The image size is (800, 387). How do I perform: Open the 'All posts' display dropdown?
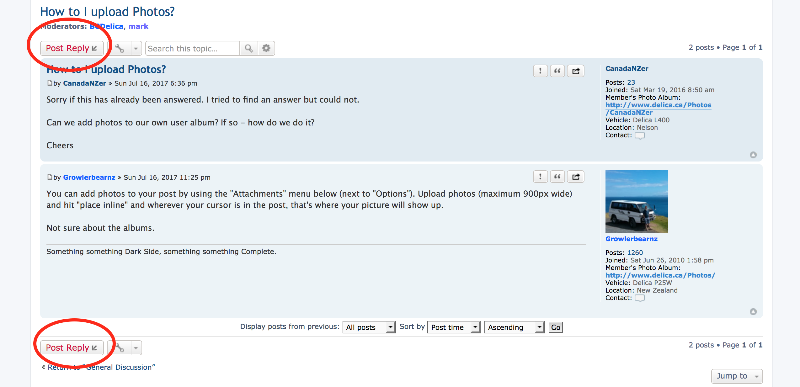[368, 327]
